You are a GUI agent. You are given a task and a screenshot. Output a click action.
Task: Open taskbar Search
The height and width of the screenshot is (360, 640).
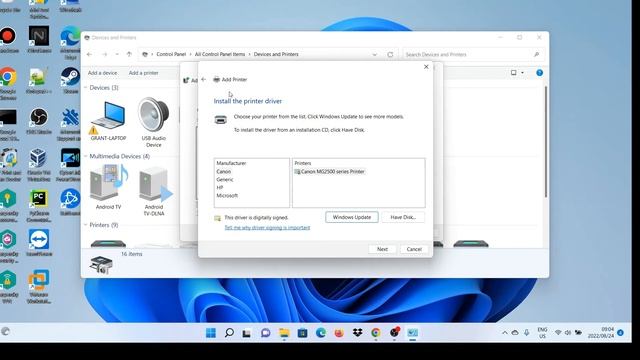[229, 333]
